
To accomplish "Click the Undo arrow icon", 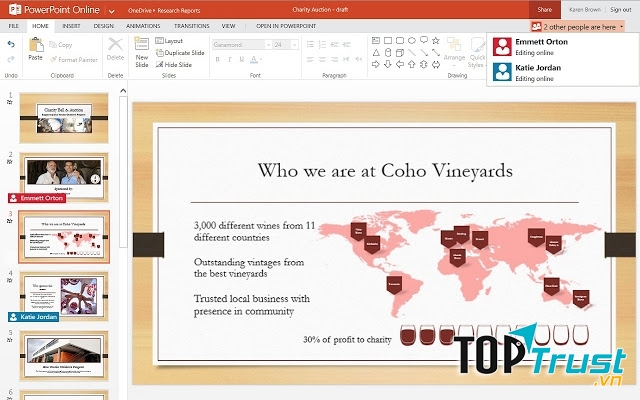I will point(11,44).
